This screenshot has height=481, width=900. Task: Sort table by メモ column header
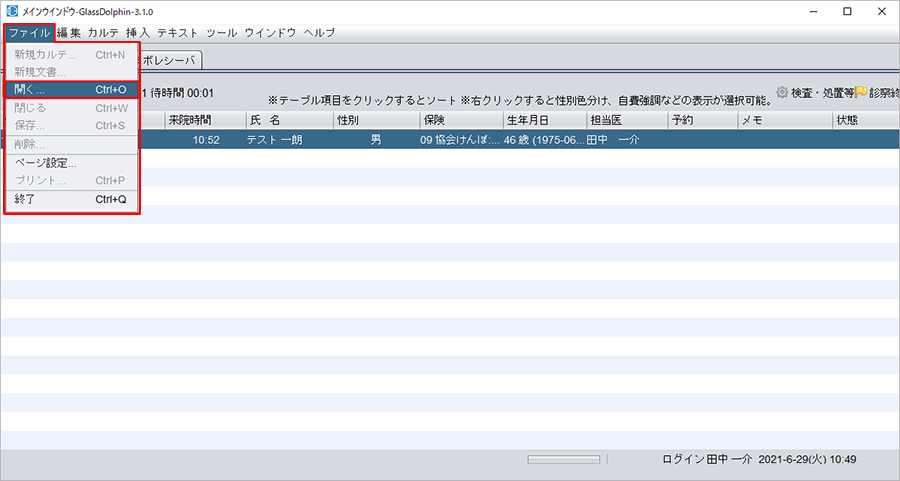click(785, 121)
